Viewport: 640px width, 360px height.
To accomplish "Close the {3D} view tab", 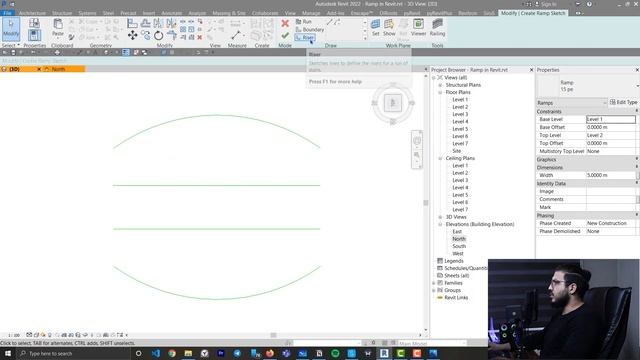I will point(39,69).
